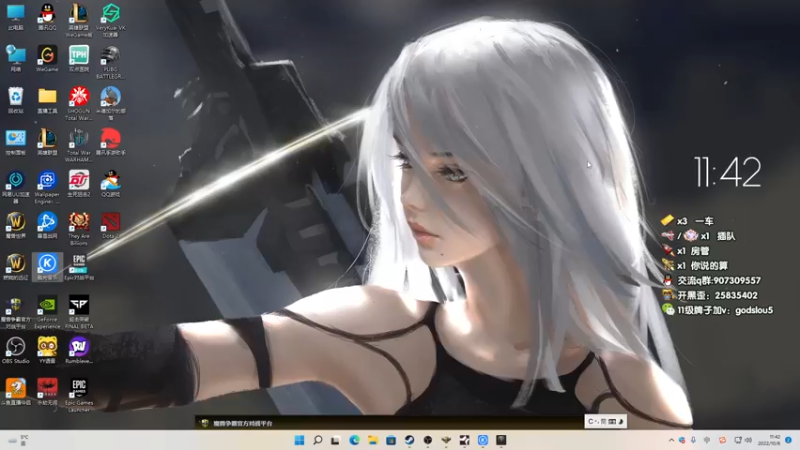Launch VeryKuai VK accelerator
Screen dimensions: 800x450
pos(111,20)
